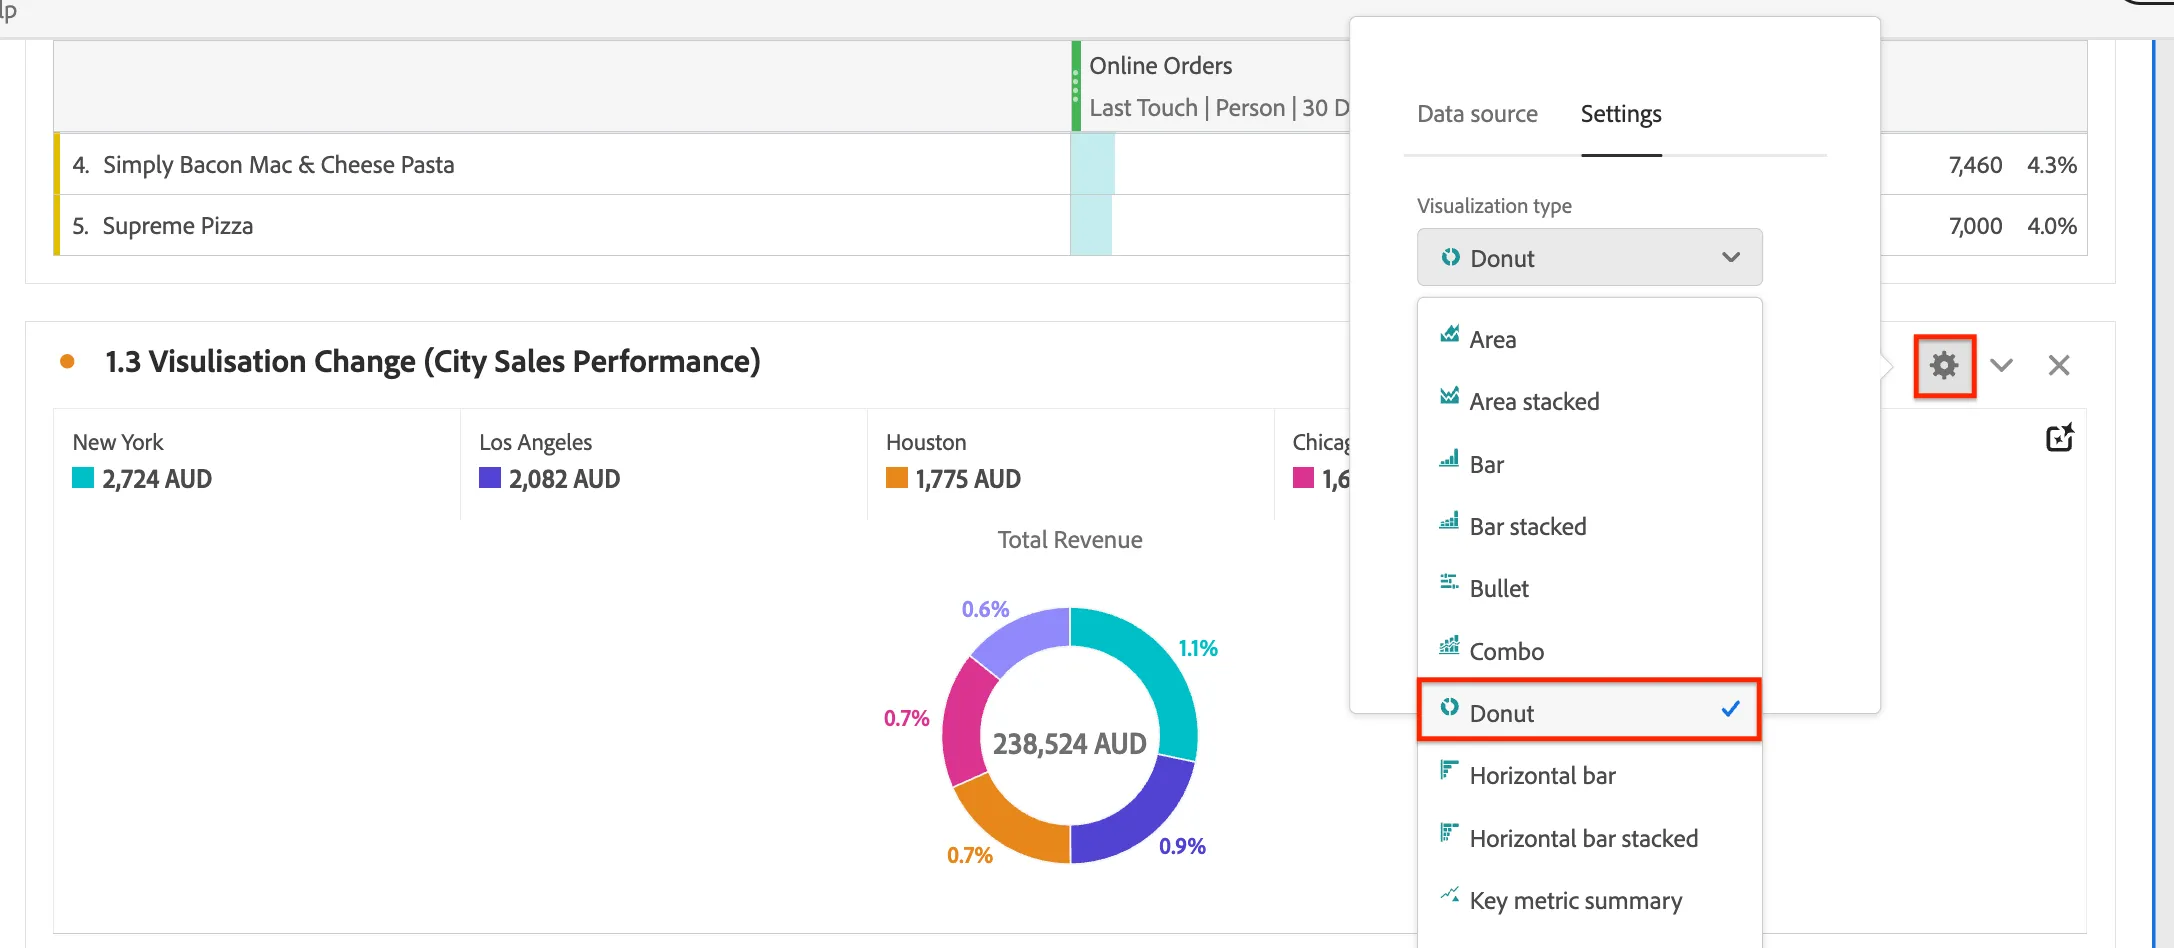Image resolution: width=2174 pixels, height=948 pixels.
Task: Click the Online Orders column header
Action: (x=1160, y=66)
